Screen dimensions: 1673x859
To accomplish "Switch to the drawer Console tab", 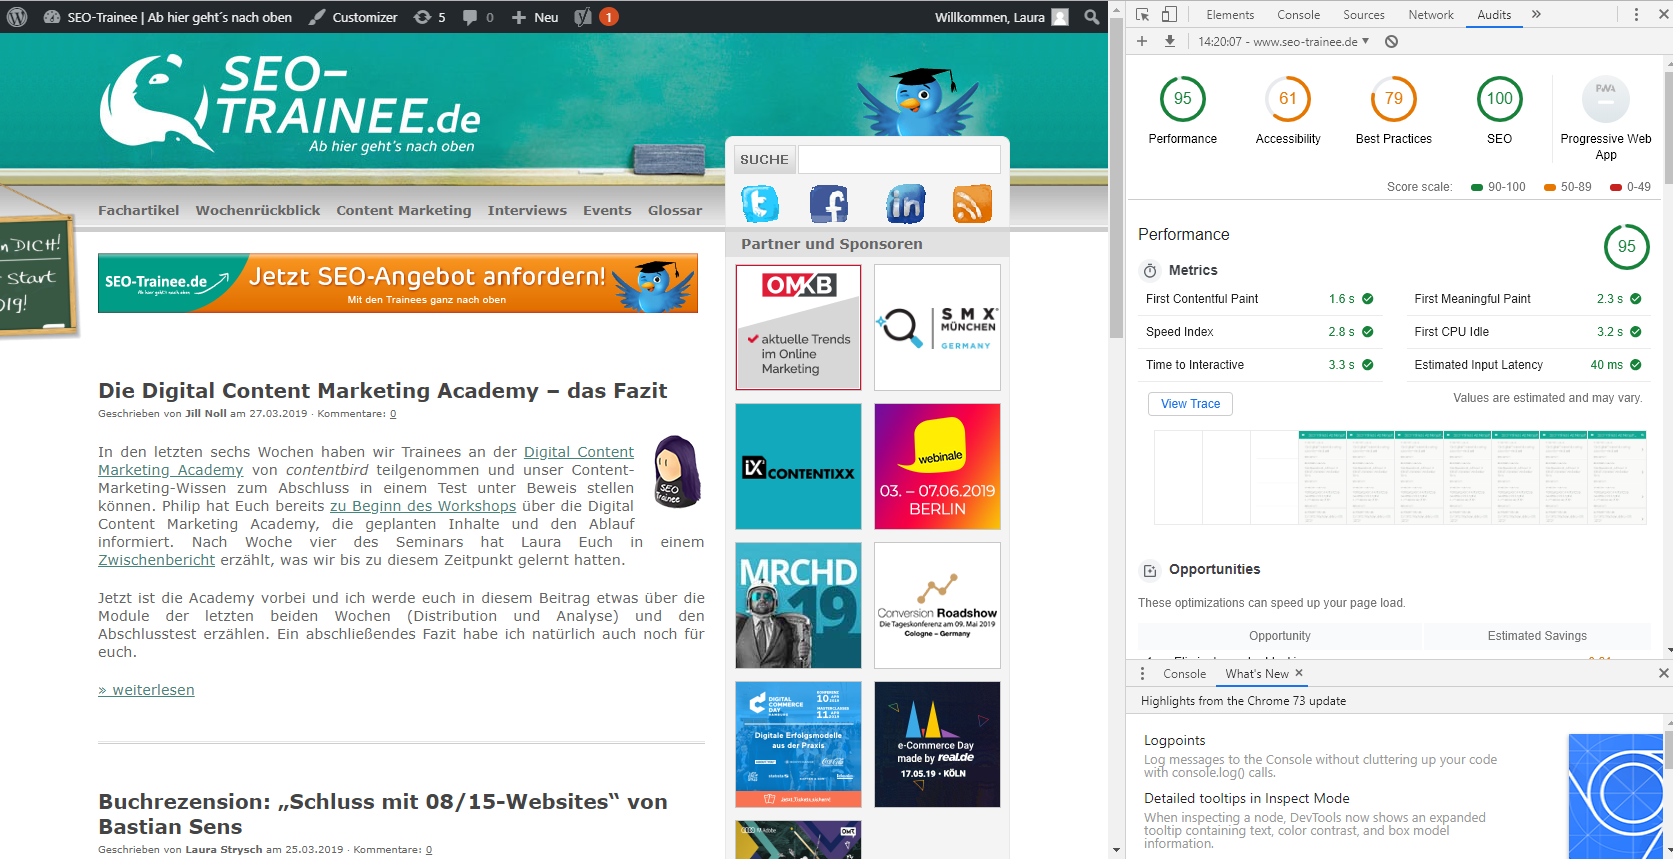I will (x=1184, y=674).
